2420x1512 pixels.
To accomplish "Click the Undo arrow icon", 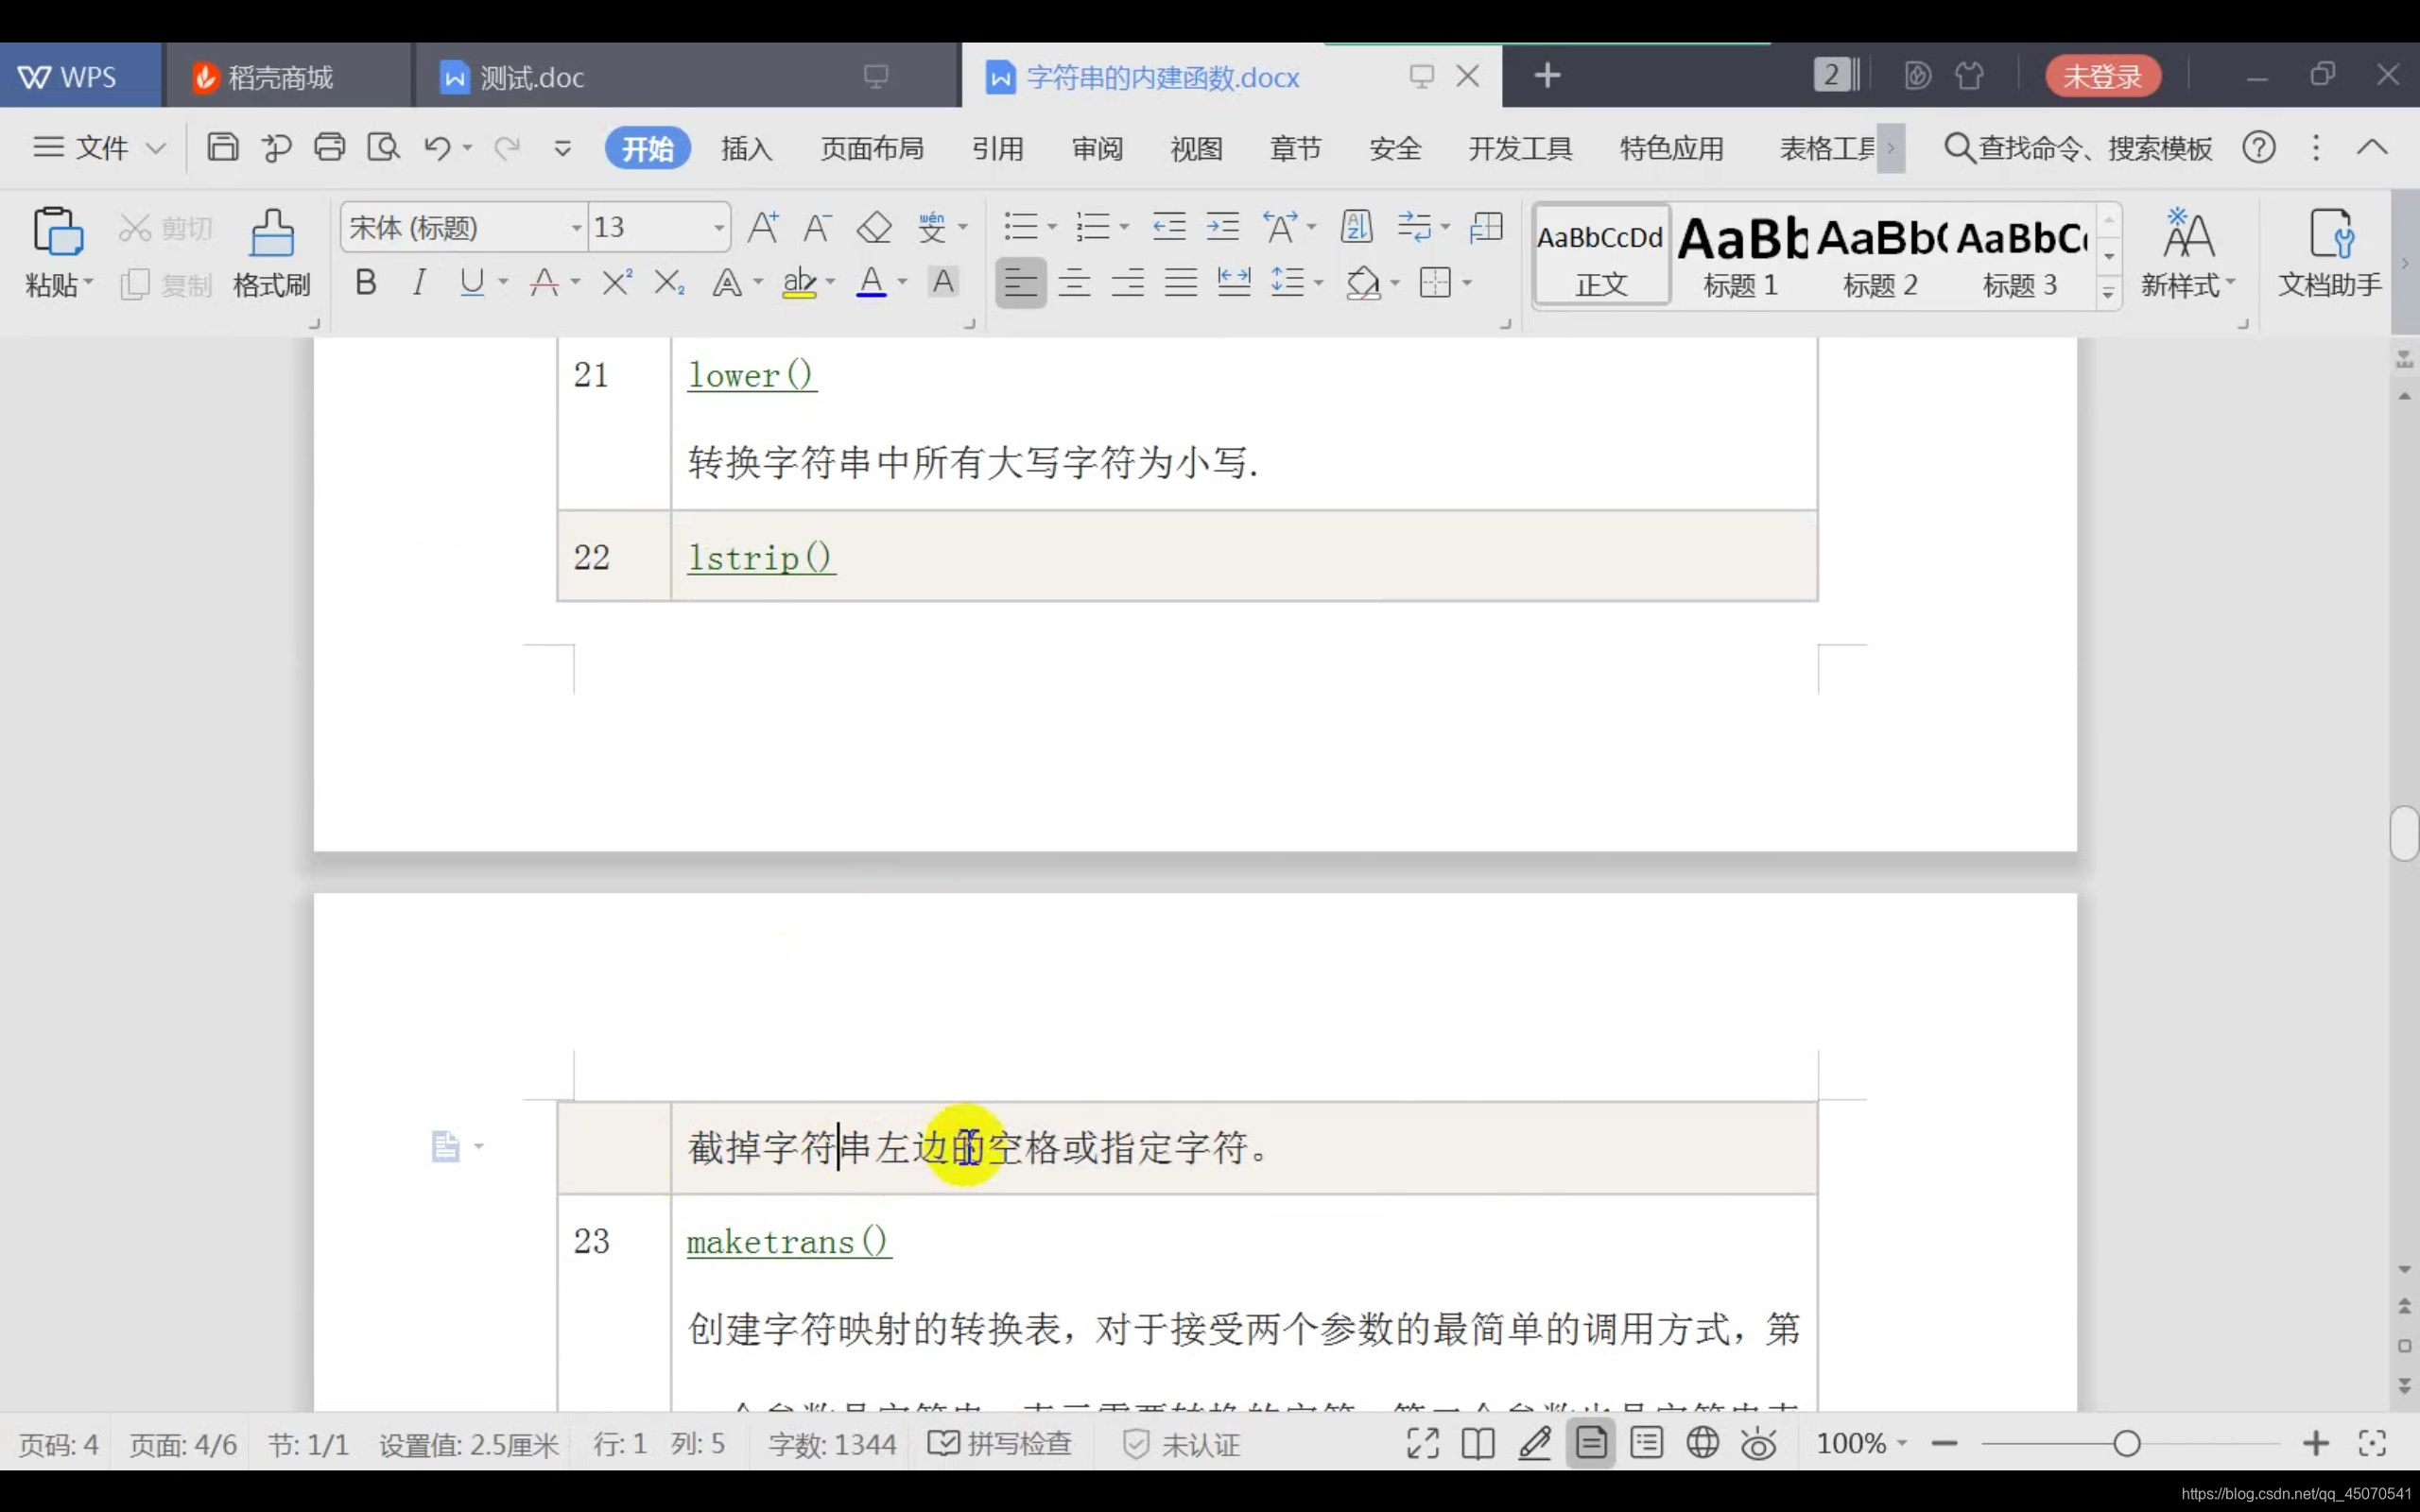I will tap(437, 148).
